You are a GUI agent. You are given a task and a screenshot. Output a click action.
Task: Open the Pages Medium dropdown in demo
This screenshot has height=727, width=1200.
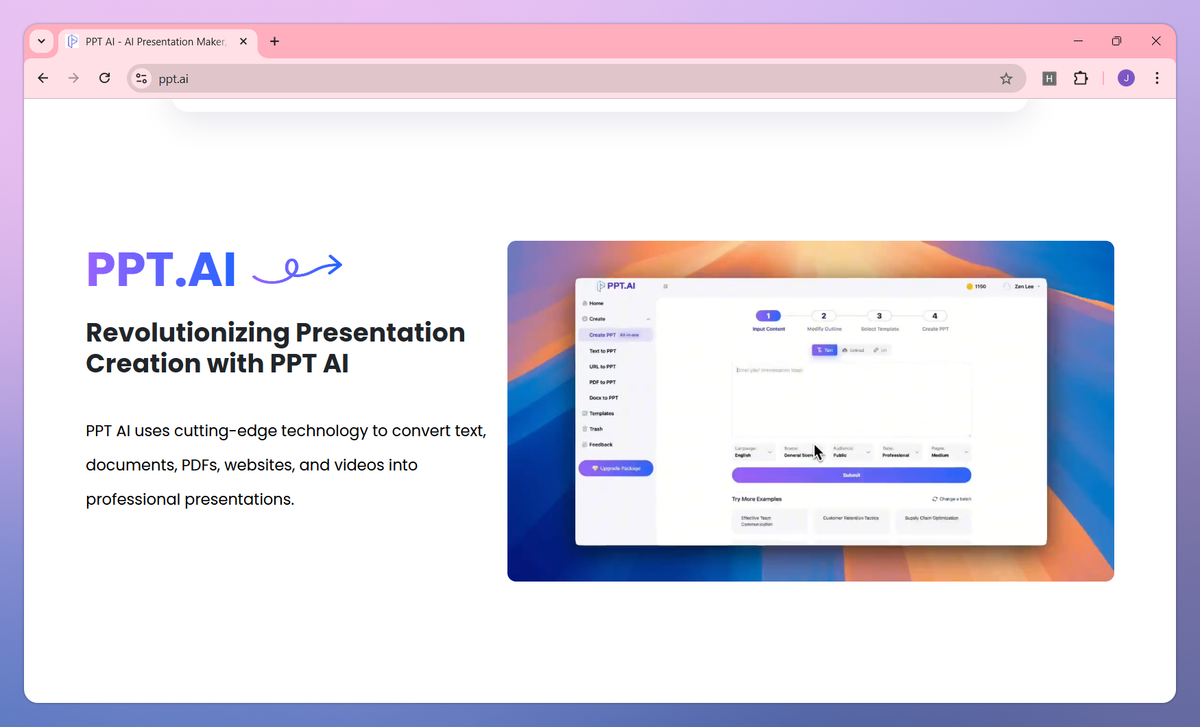tap(950, 452)
